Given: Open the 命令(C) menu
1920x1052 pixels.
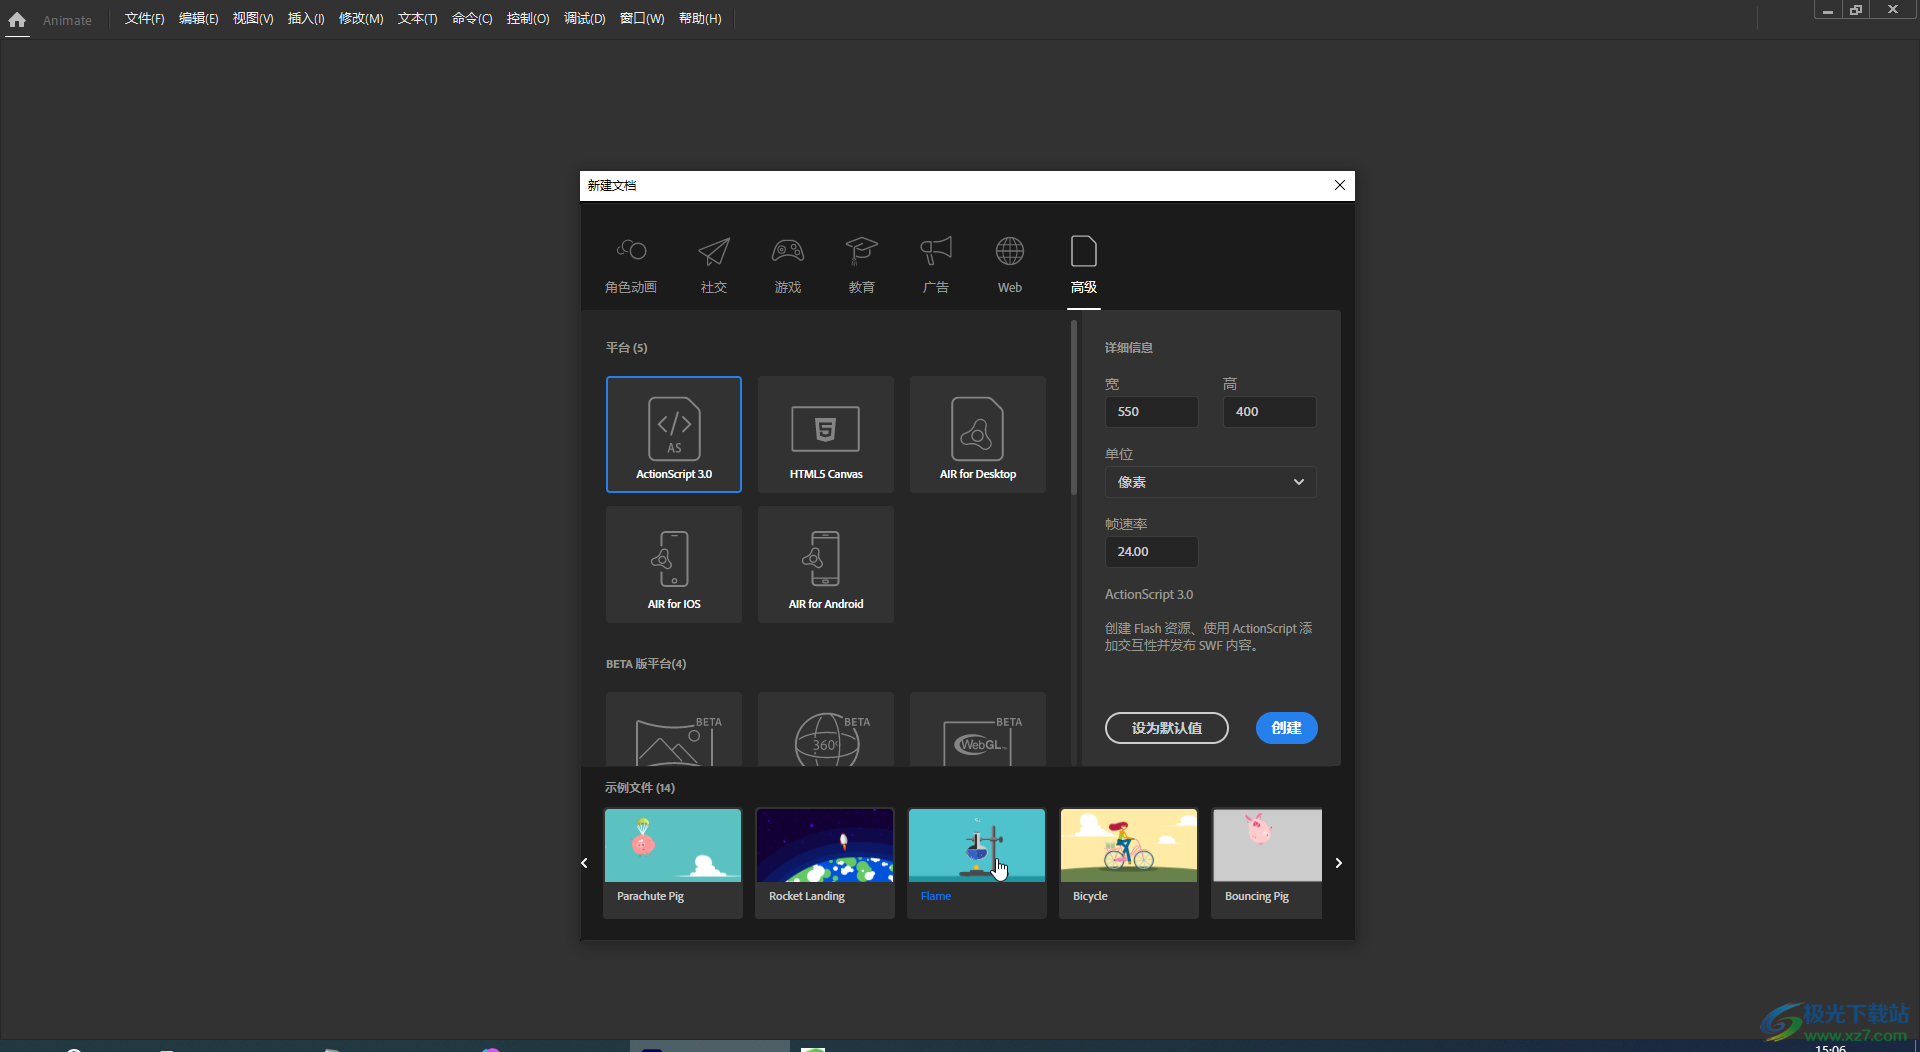Looking at the screenshot, I should 472,19.
